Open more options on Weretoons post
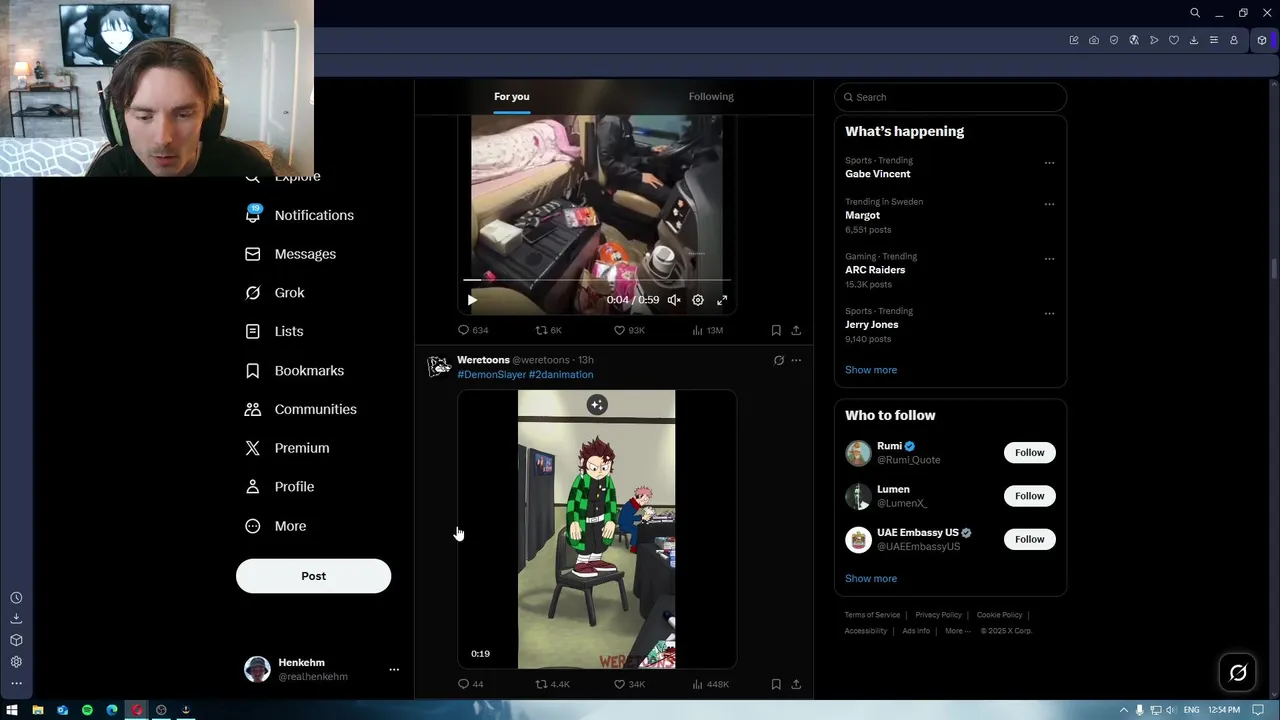 click(796, 360)
